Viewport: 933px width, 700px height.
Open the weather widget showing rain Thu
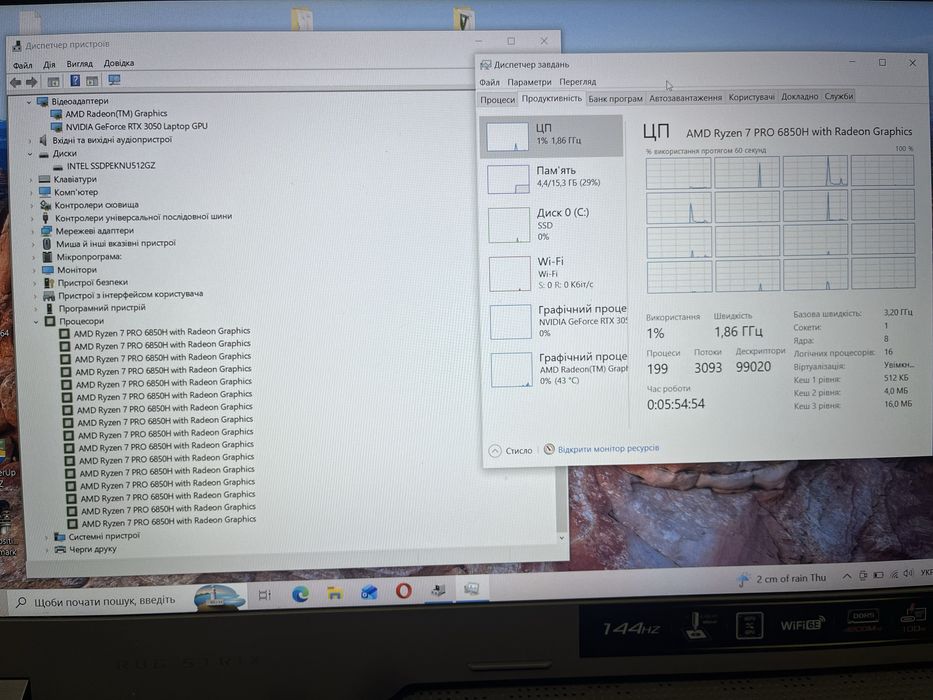781,579
